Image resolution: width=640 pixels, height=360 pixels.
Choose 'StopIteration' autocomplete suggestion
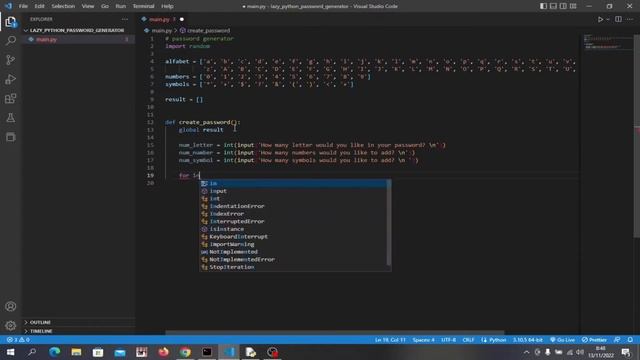click(293, 267)
